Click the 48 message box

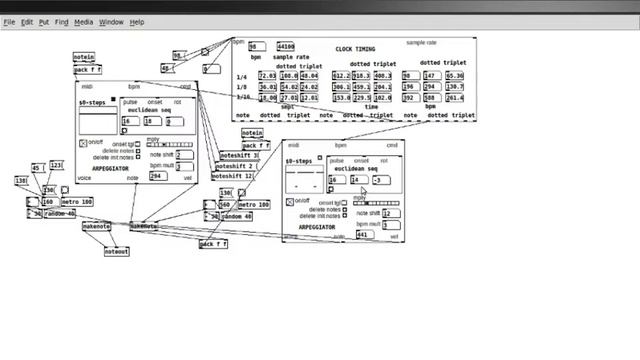[167, 69]
